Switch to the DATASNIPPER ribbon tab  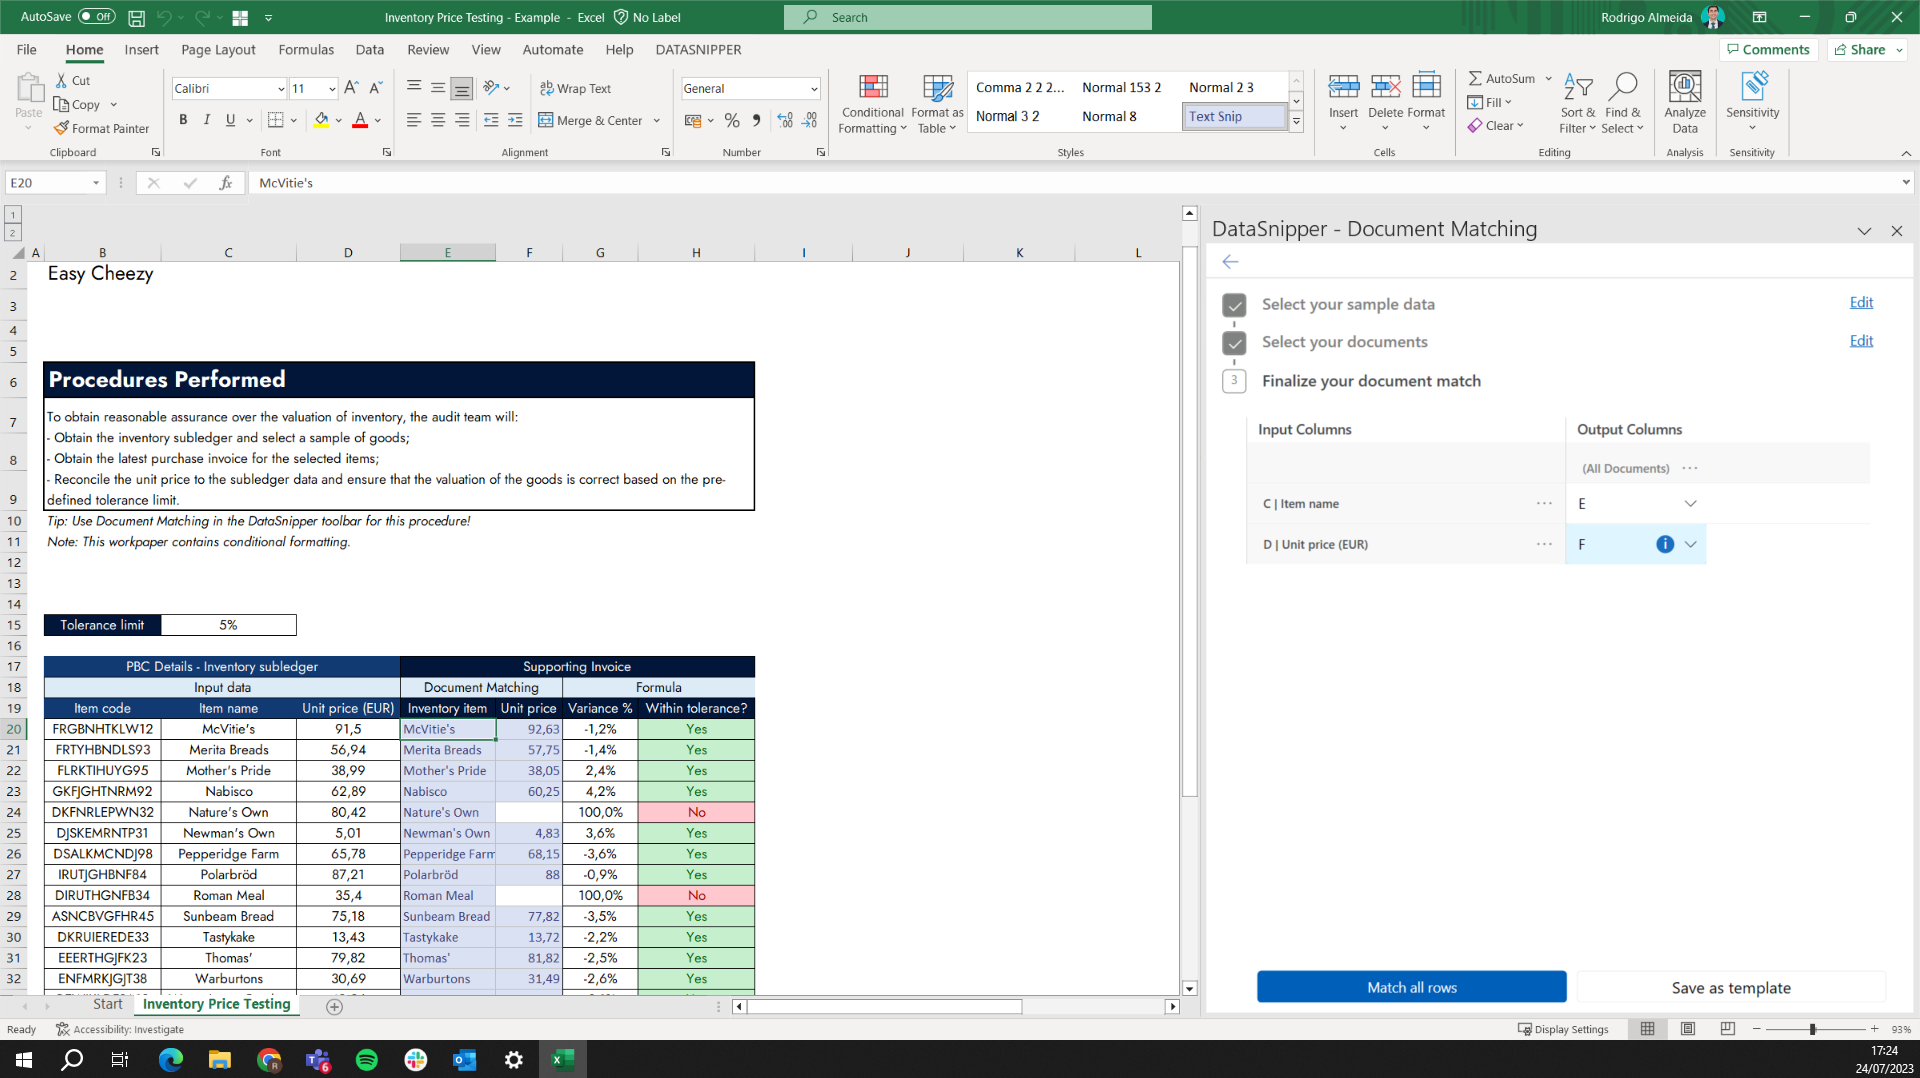(697, 49)
